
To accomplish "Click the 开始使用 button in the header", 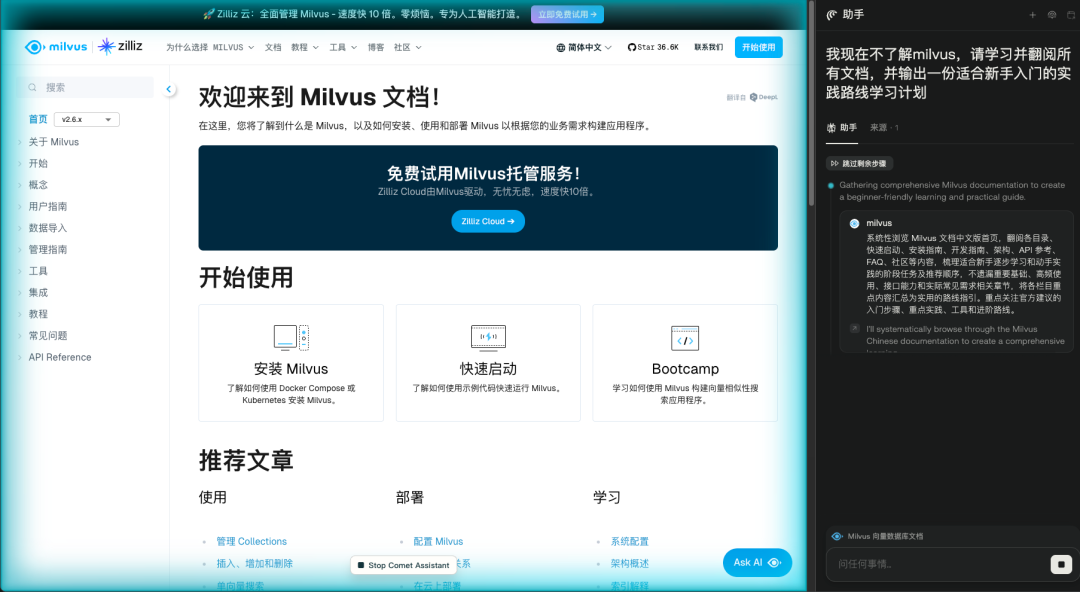I will point(758,48).
